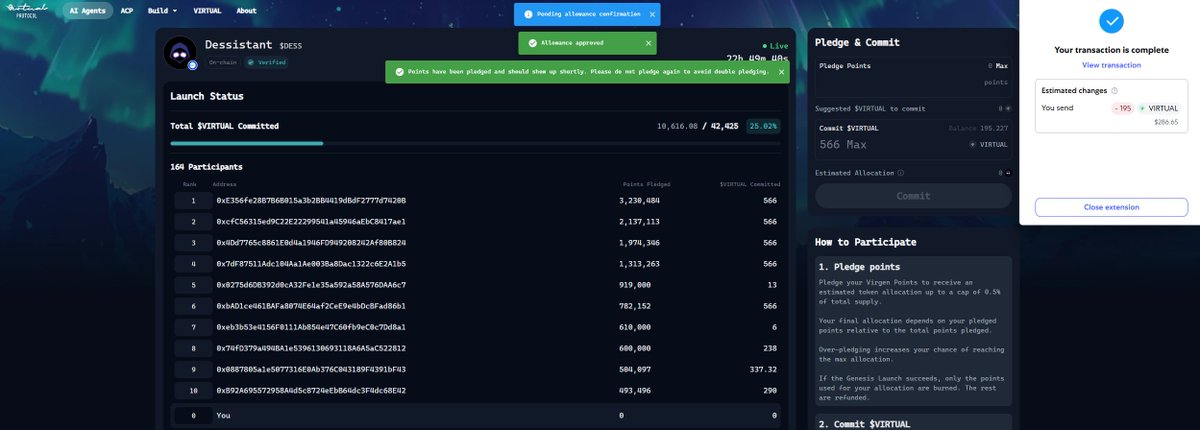The width and height of the screenshot is (1200, 430).
Task: Click the VIRTUAL token badge in wallet
Action: coord(1160,108)
